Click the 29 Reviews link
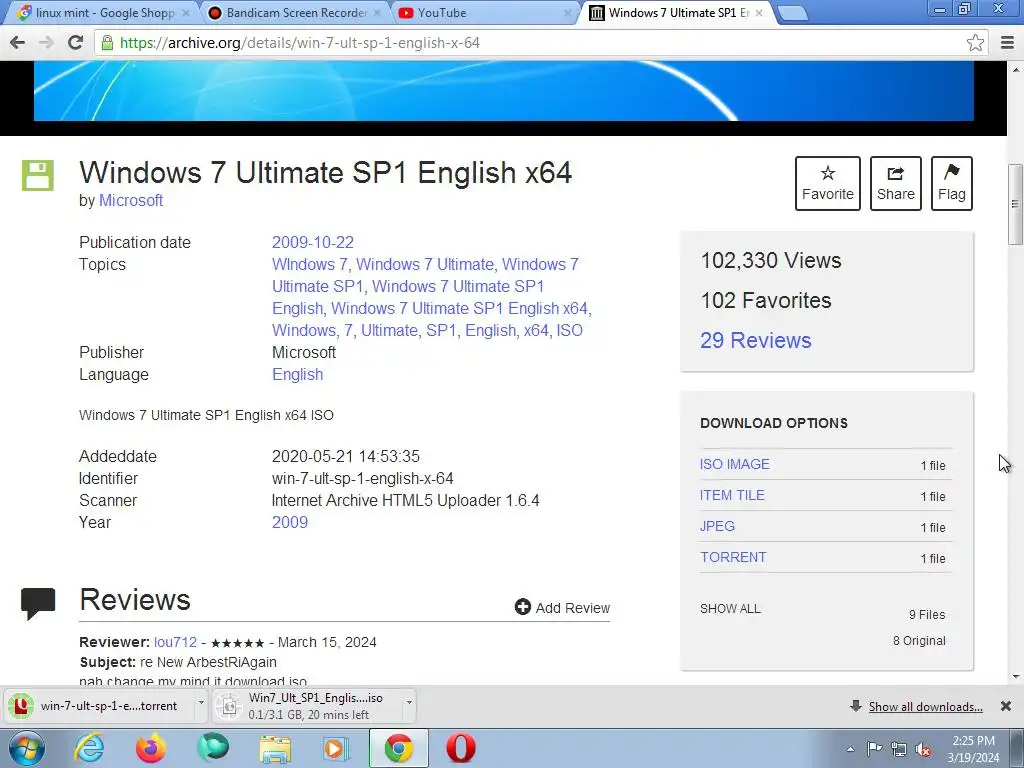1024x768 pixels. pos(756,340)
